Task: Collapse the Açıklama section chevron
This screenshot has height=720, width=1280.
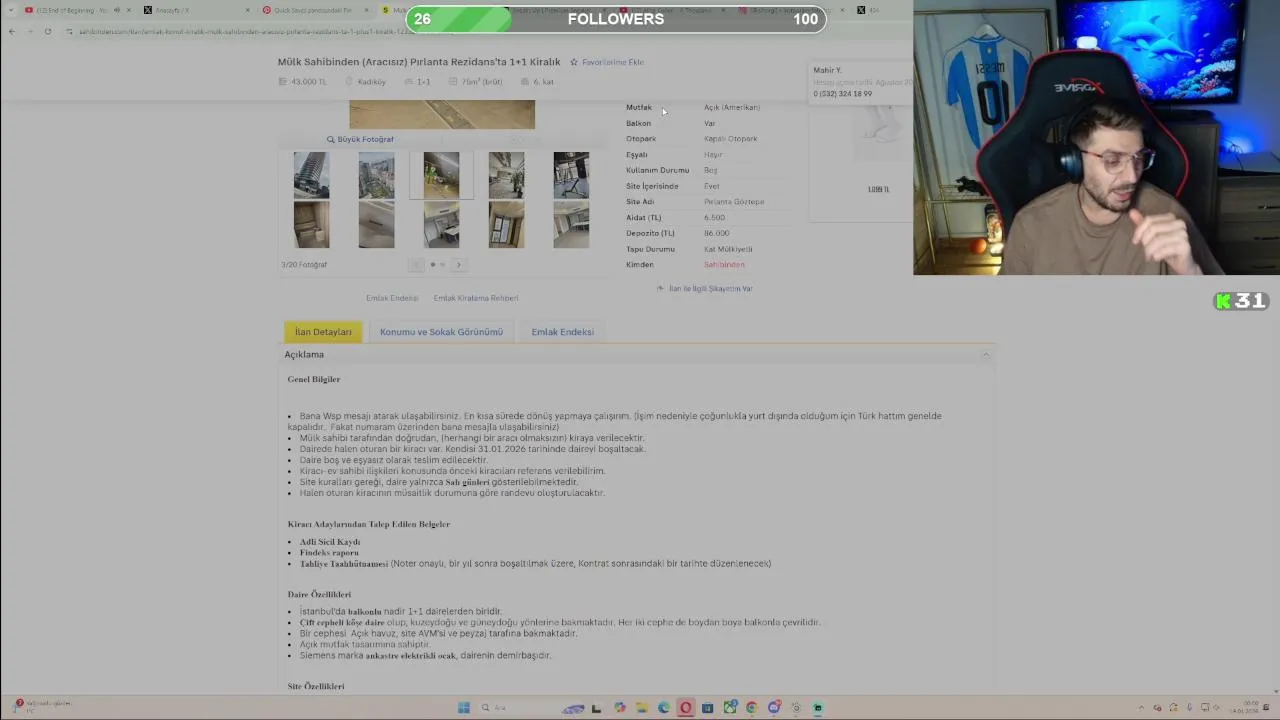Action: coord(985,355)
